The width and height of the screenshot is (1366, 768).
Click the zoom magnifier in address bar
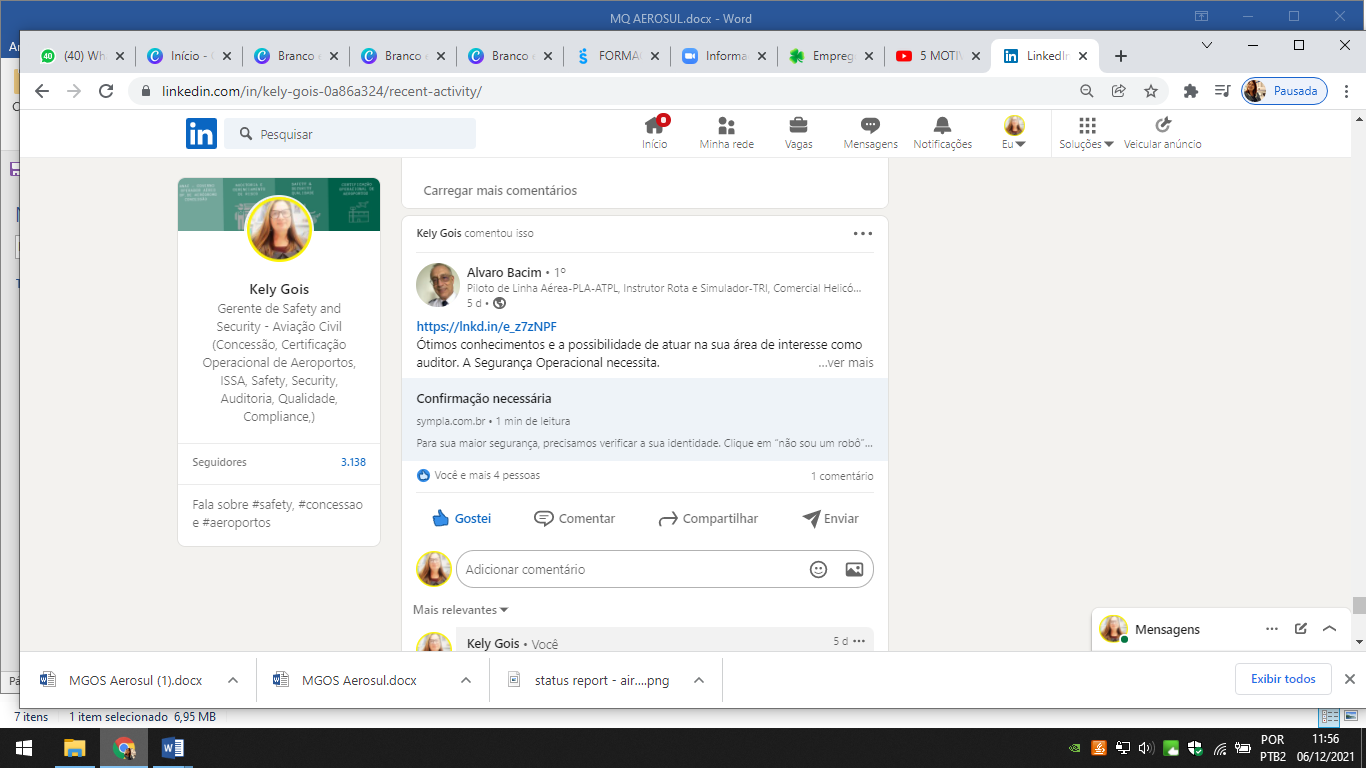click(x=1087, y=91)
